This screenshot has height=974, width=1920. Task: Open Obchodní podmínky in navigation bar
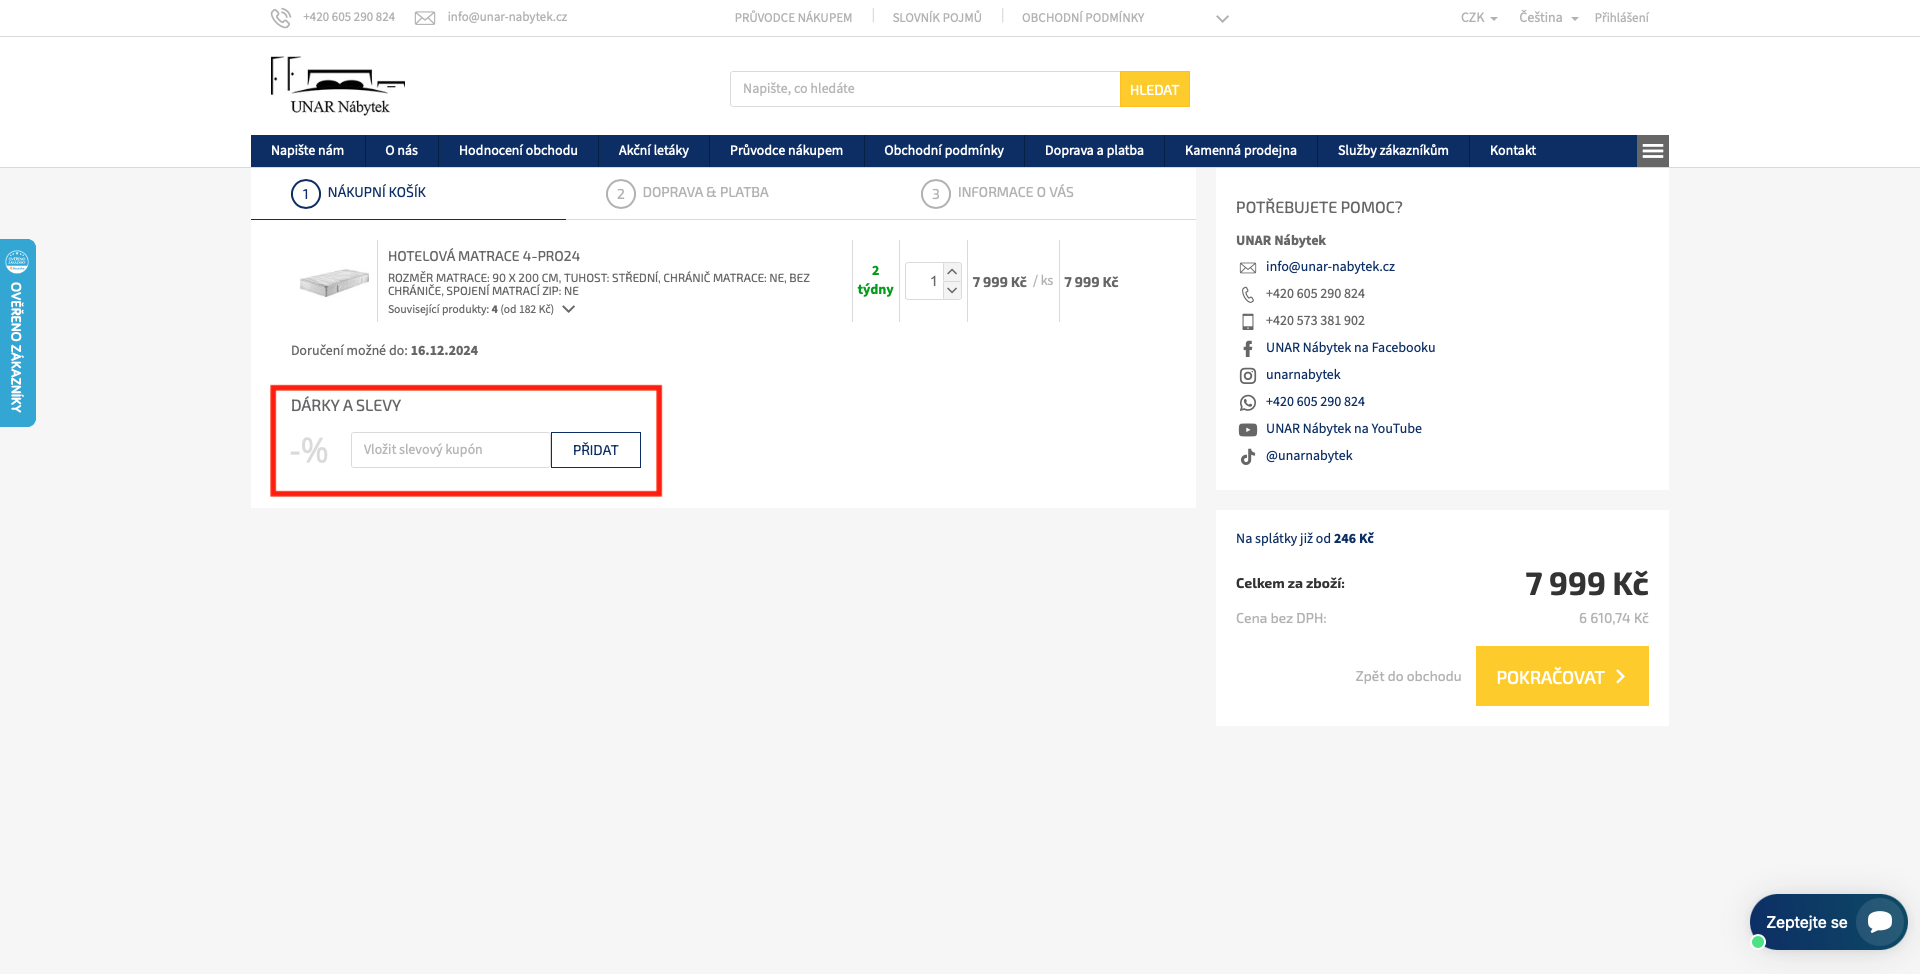943,151
